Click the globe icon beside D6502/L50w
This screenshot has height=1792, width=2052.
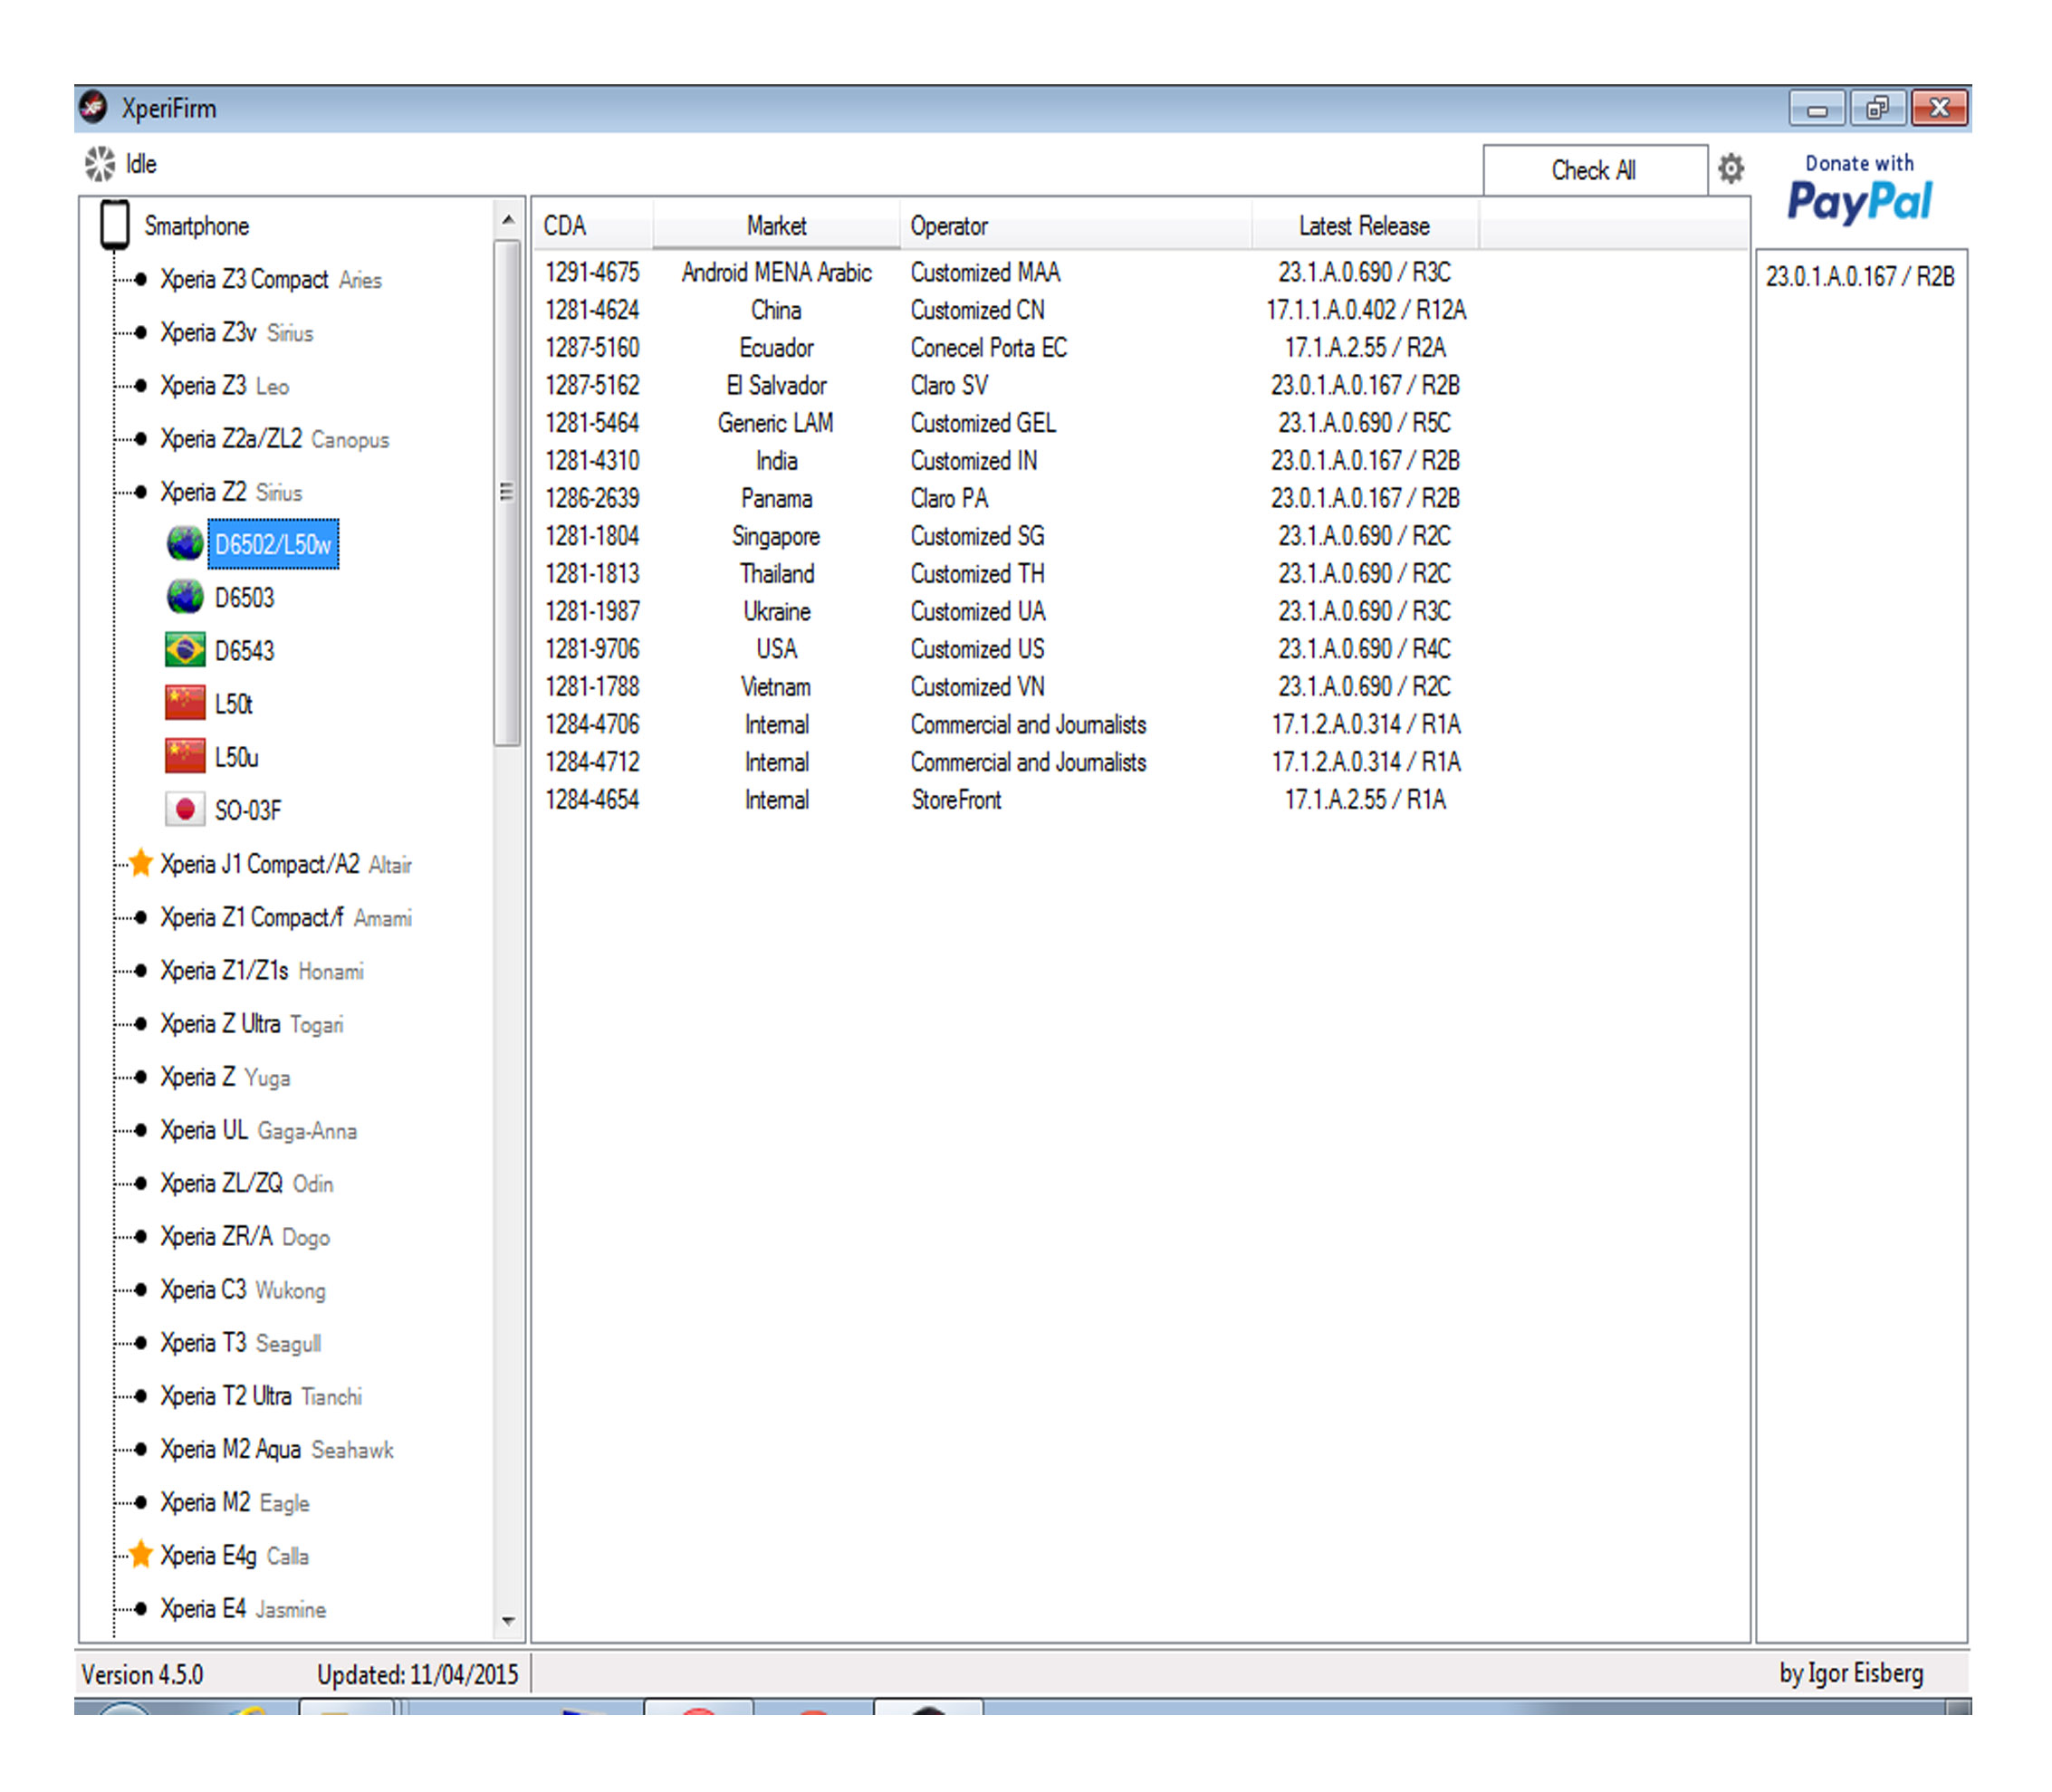click(x=185, y=544)
